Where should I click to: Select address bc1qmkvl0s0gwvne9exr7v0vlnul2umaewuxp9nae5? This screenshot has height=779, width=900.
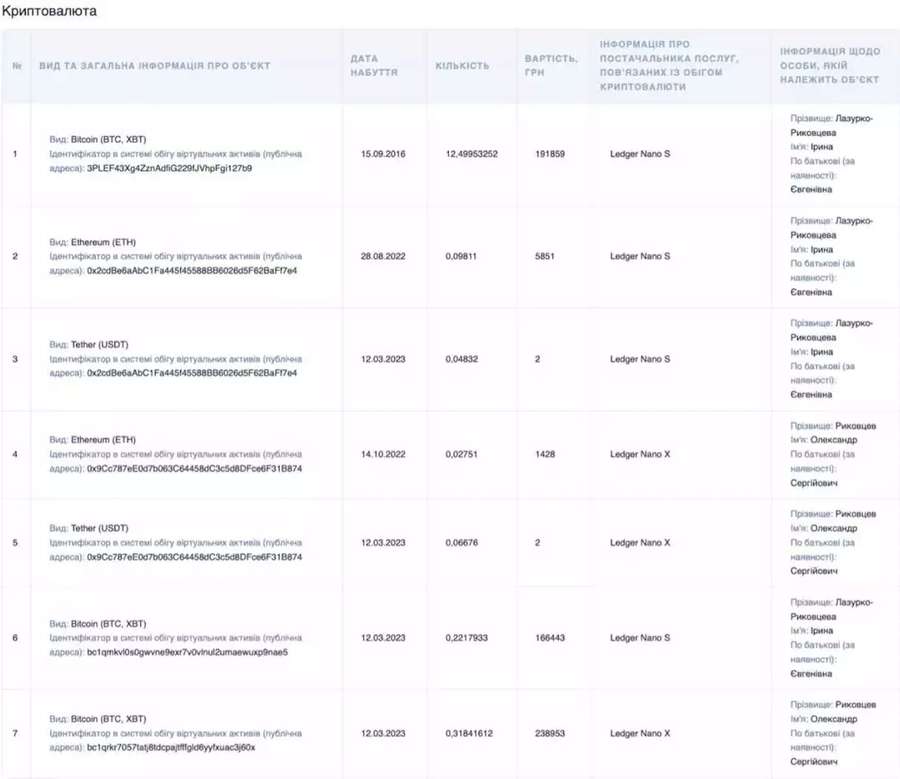click(x=187, y=652)
